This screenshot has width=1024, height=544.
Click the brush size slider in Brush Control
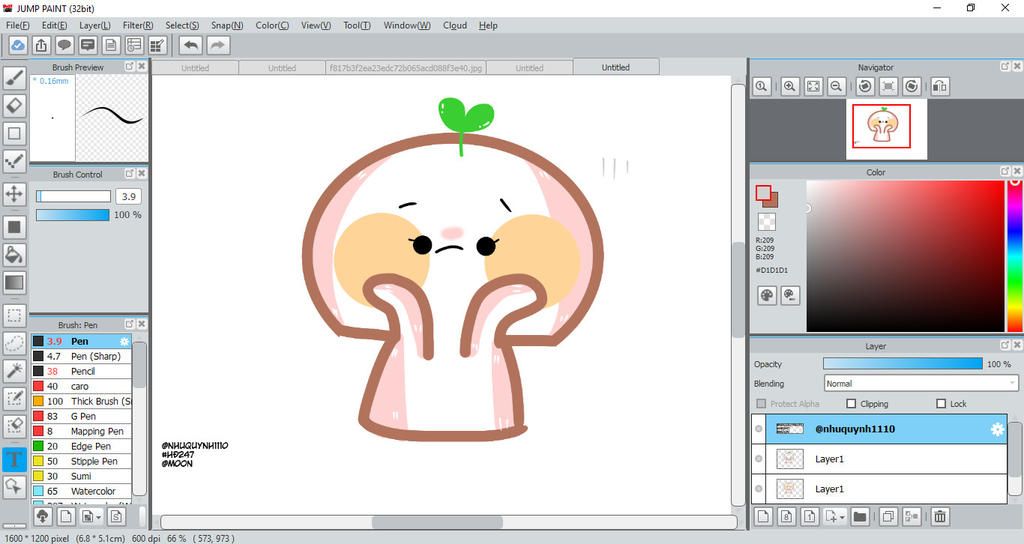pos(73,196)
